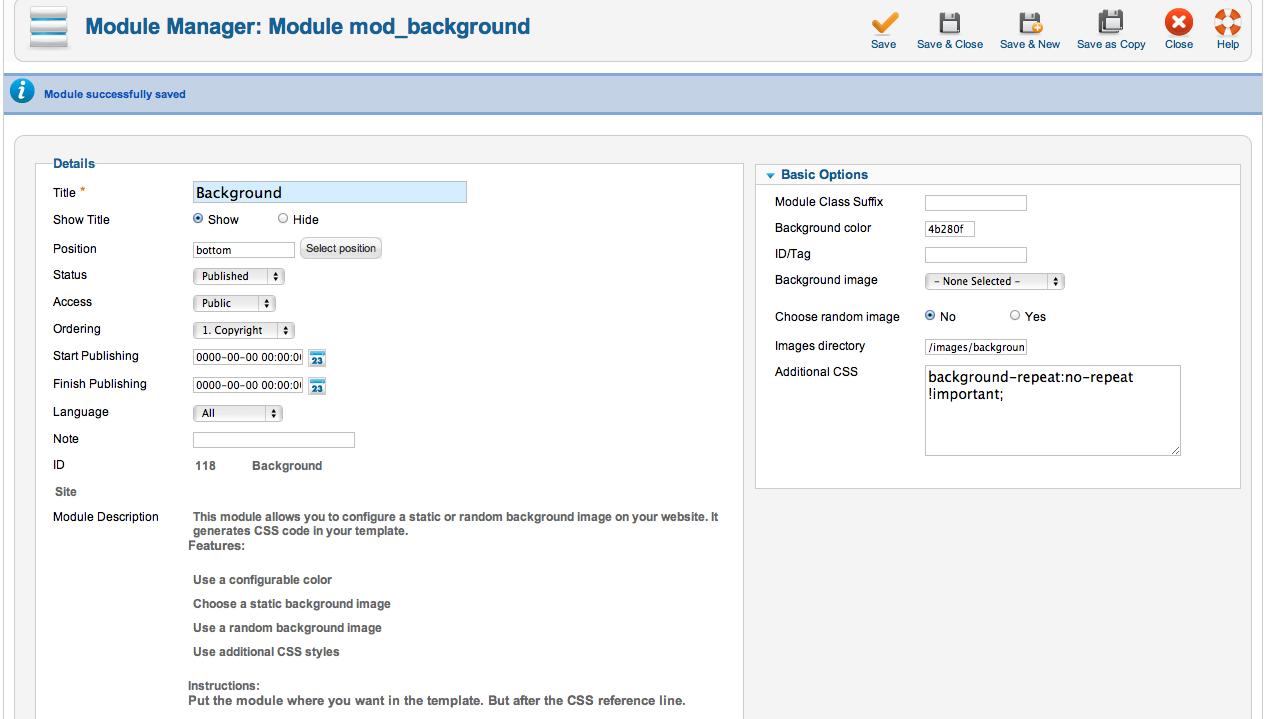Screen dimensions: 1266x719
Task: Click the 'Module successfully saved' message
Action: (115, 94)
